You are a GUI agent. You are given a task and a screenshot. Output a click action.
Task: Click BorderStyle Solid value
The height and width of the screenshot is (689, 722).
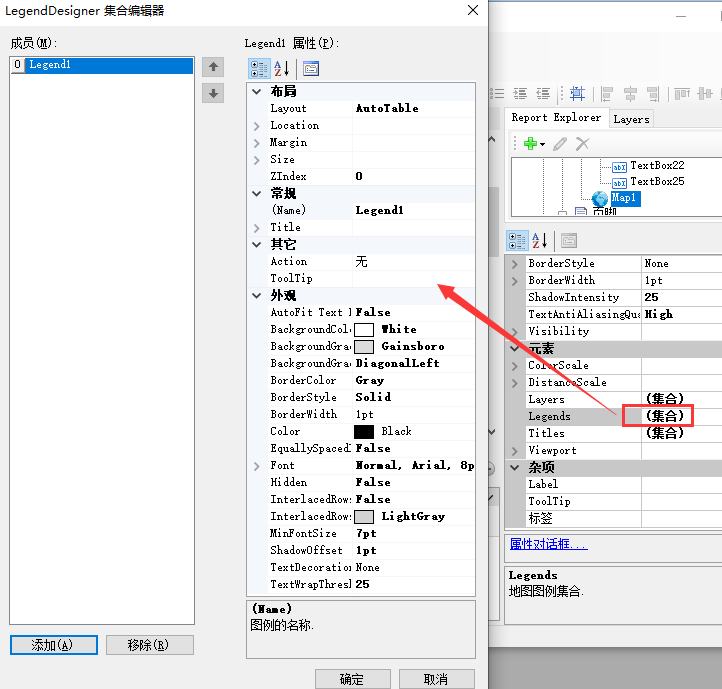(413, 397)
